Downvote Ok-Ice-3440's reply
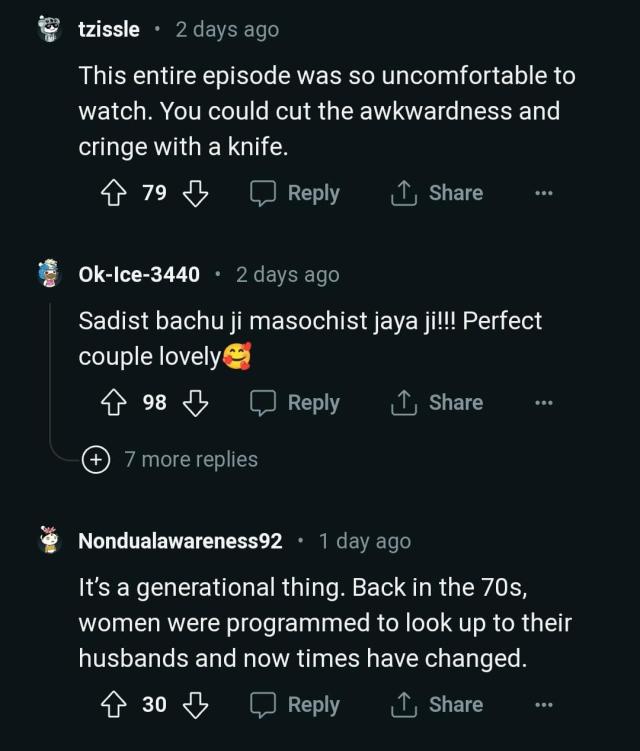640x751 pixels. (x=195, y=403)
